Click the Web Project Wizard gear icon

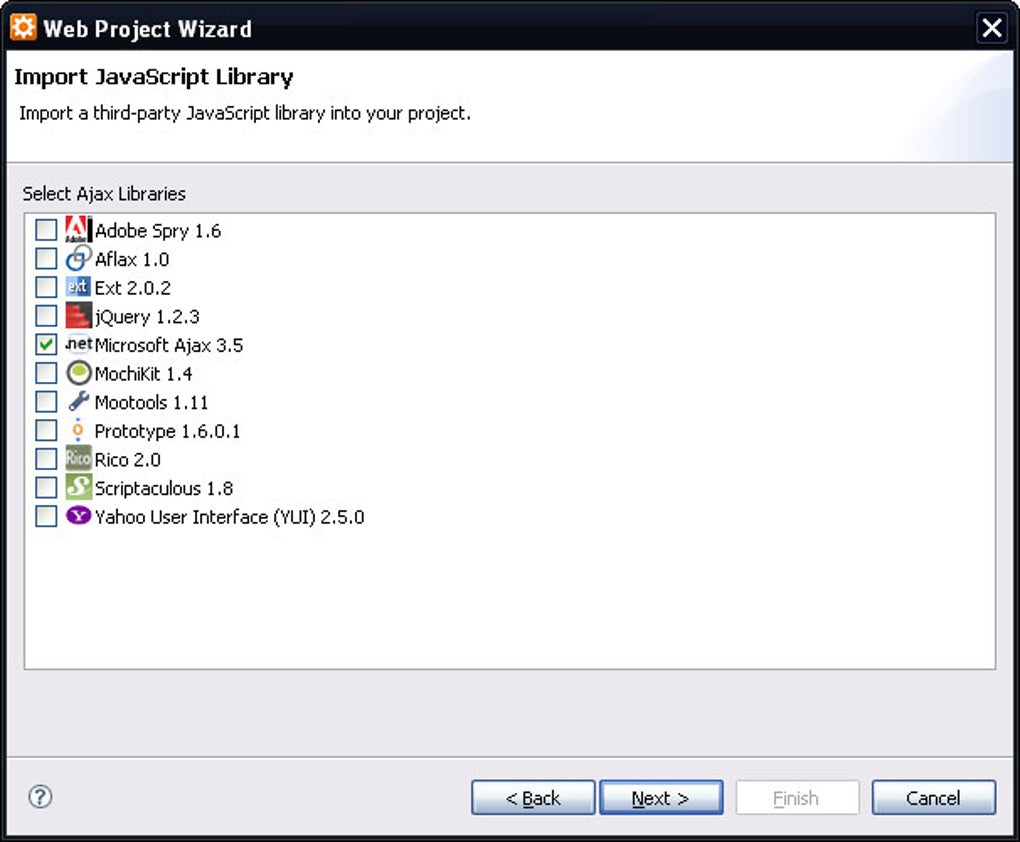click(23, 27)
